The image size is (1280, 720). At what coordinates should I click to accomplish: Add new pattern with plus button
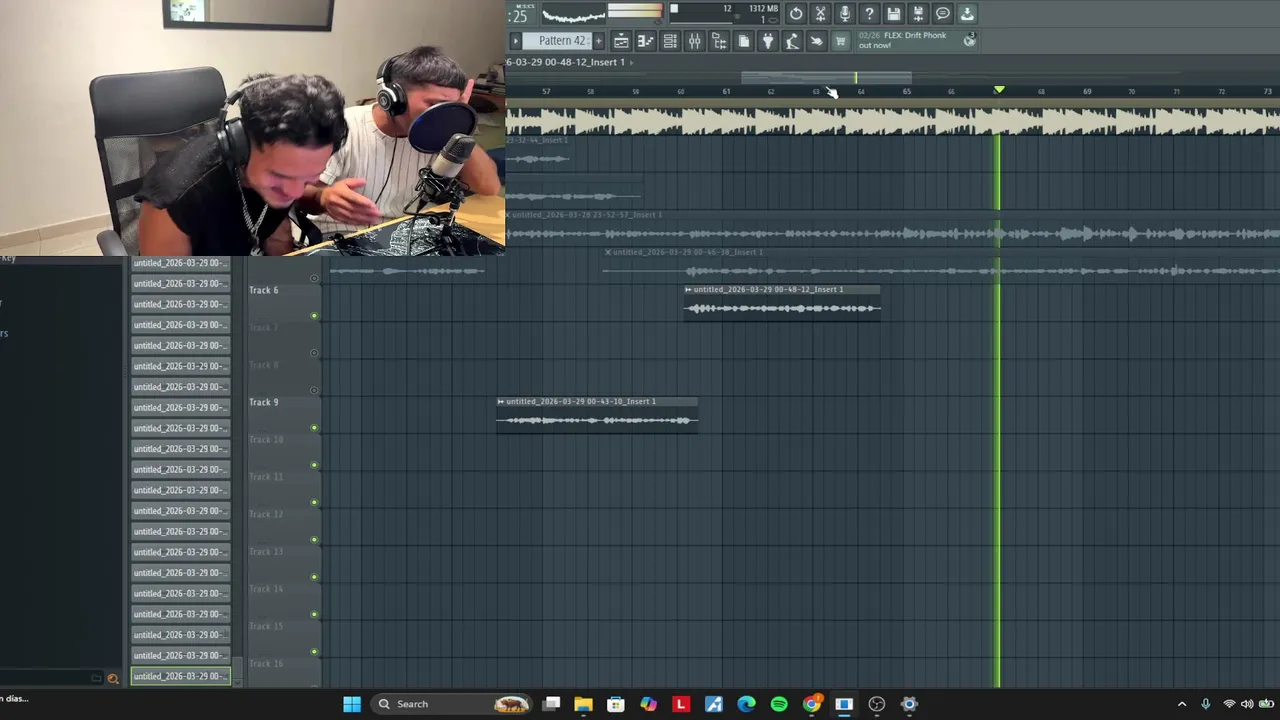pyautogui.click(x=598, y=41)
